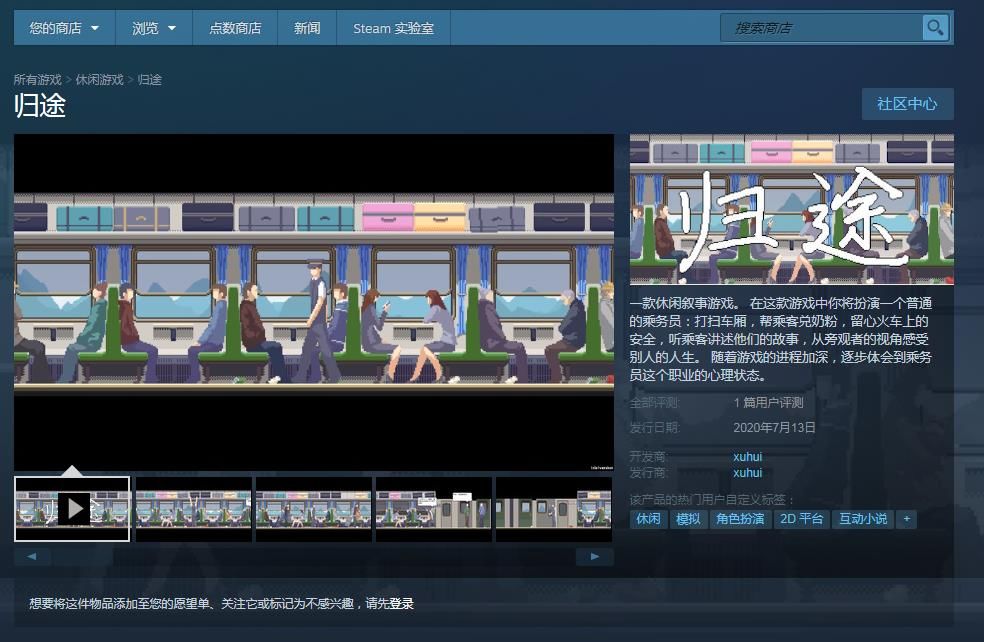Click the 角色扮演 tag
Screen dimensions: 984x642
741,519
